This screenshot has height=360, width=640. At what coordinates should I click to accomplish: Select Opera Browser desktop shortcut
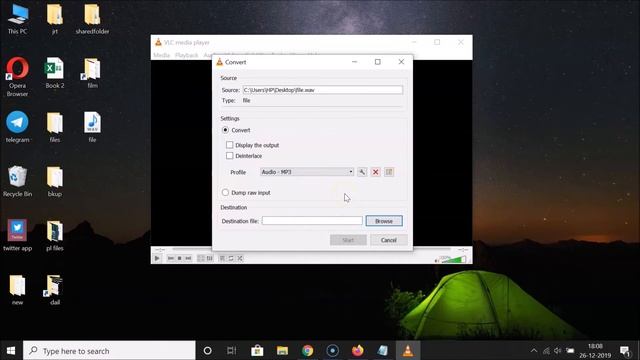click(18, 77)
